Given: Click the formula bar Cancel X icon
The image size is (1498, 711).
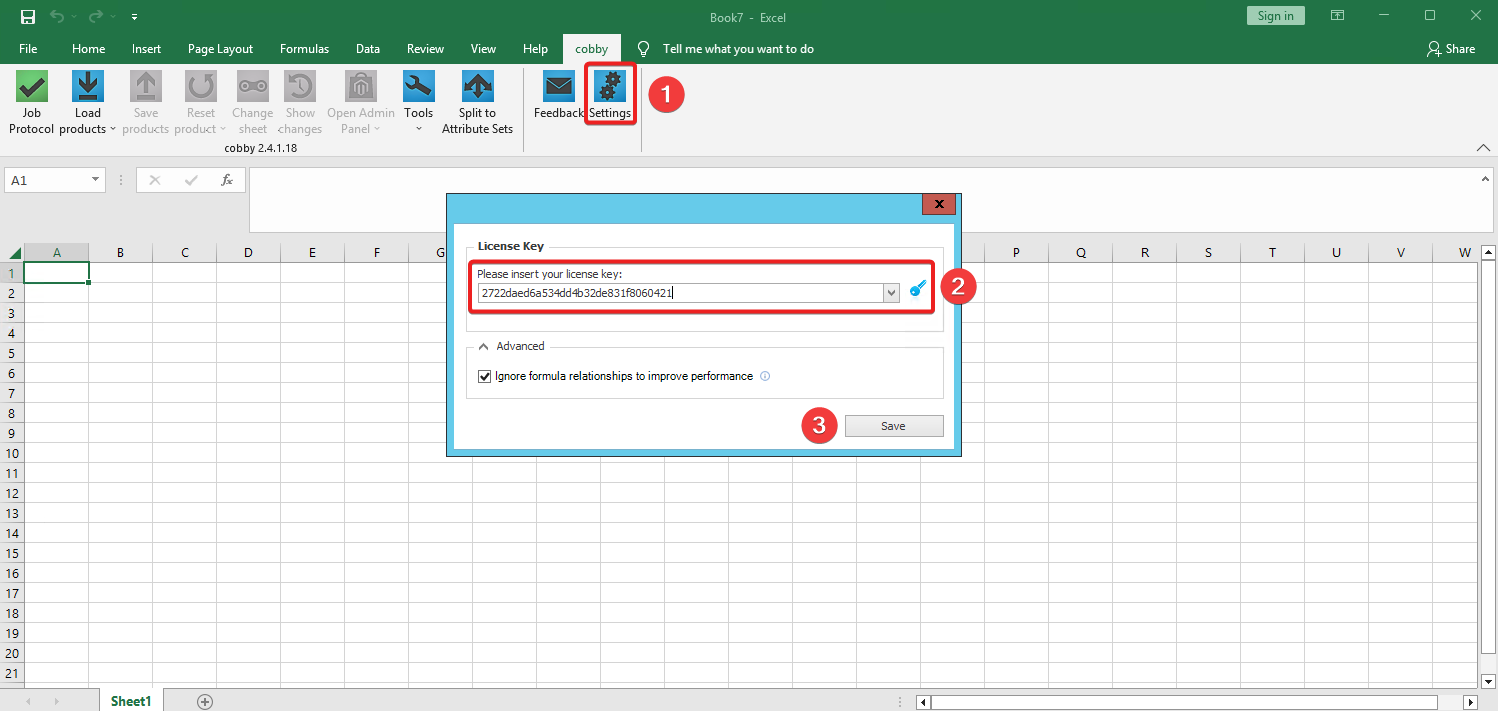Looking at the screenshot, I should point(155,180).
